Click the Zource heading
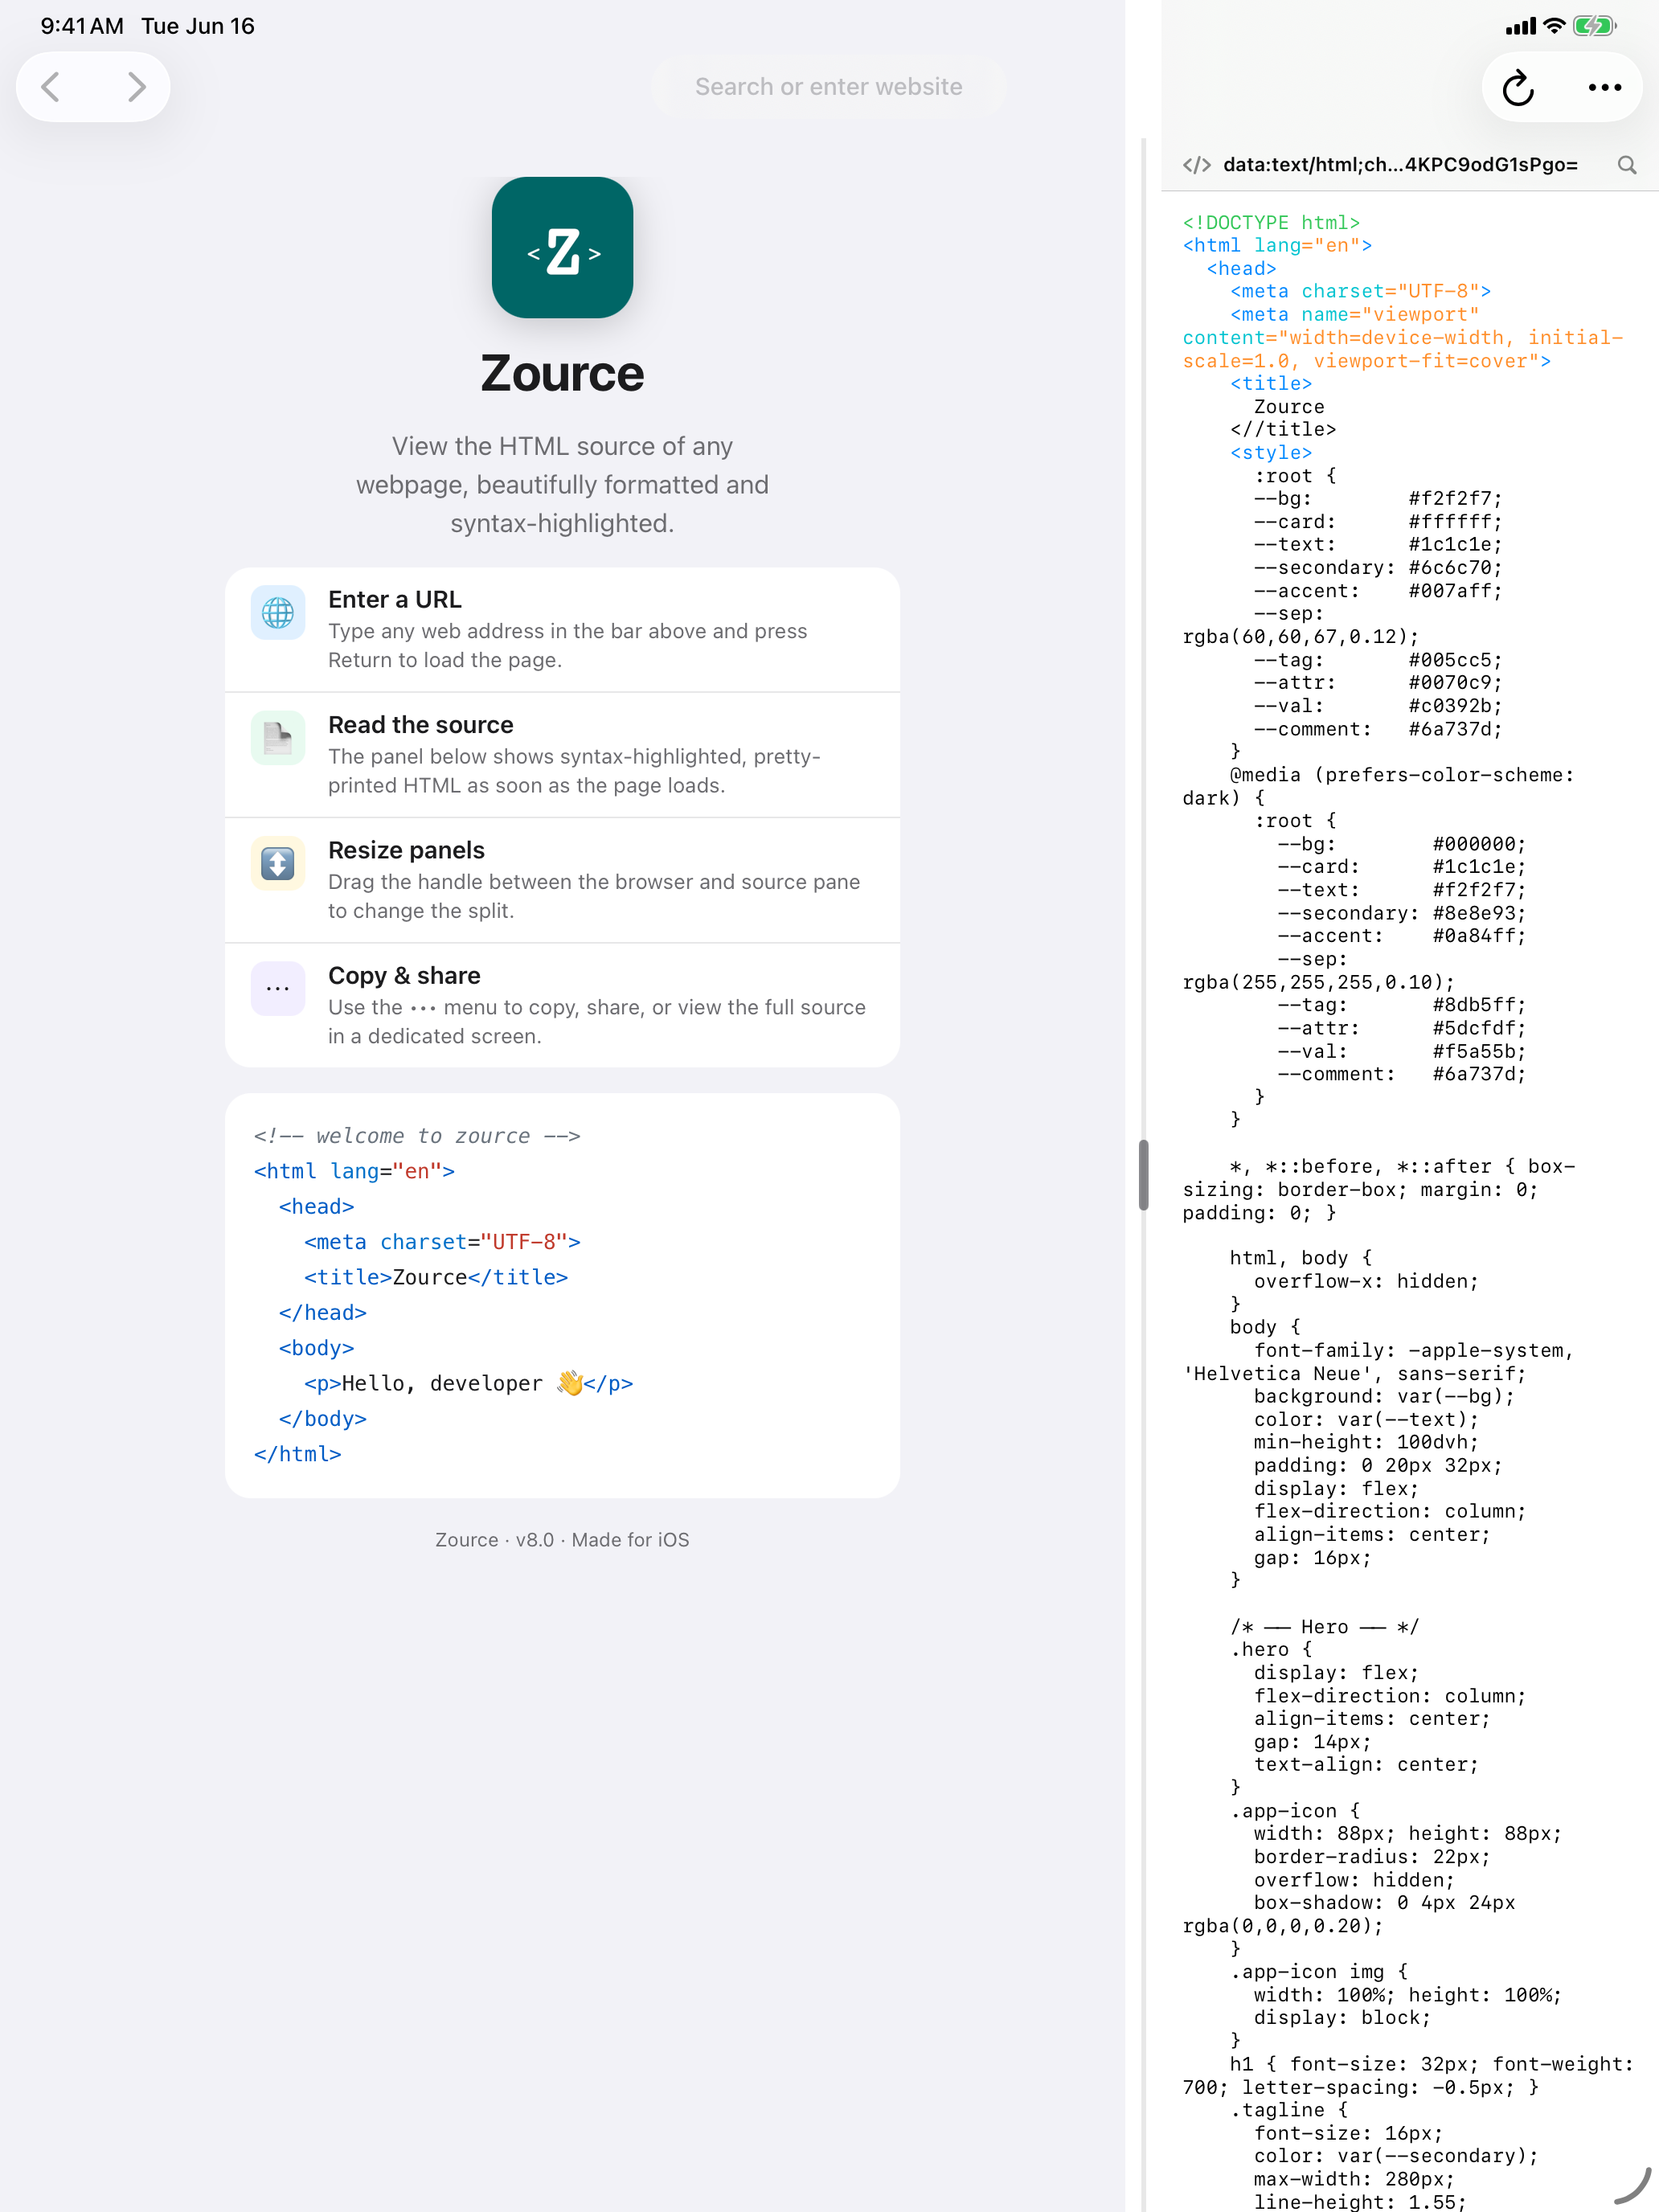 click(x=562, y=374)
